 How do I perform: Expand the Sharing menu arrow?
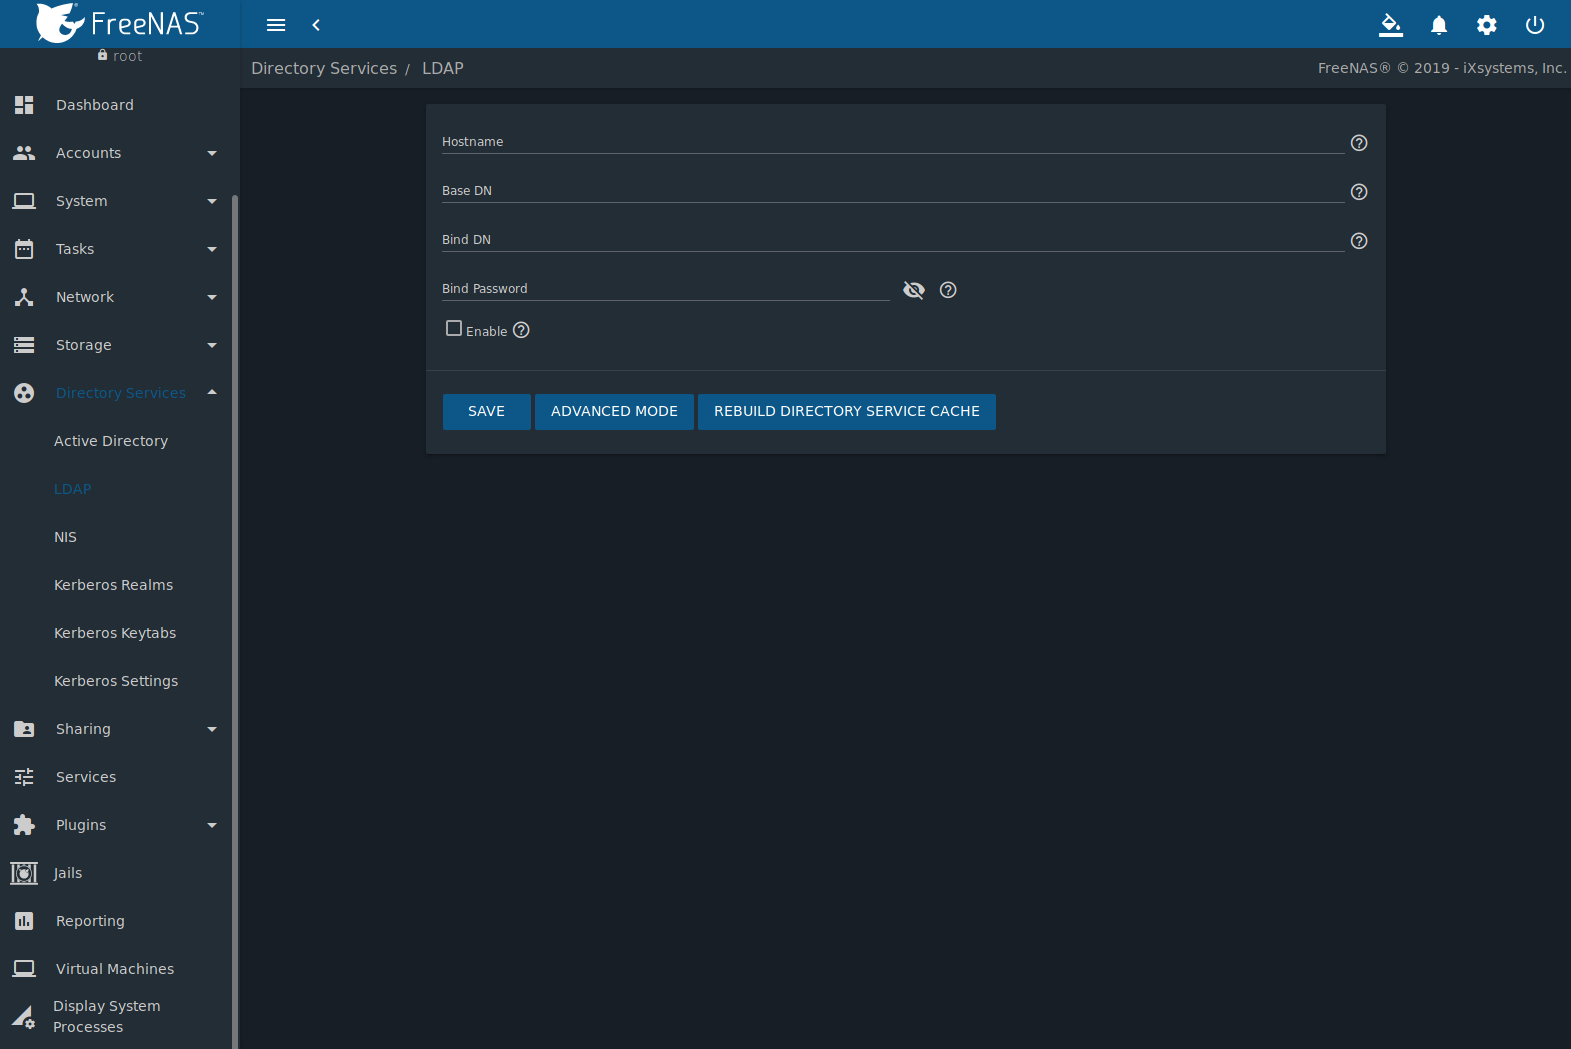212,729
